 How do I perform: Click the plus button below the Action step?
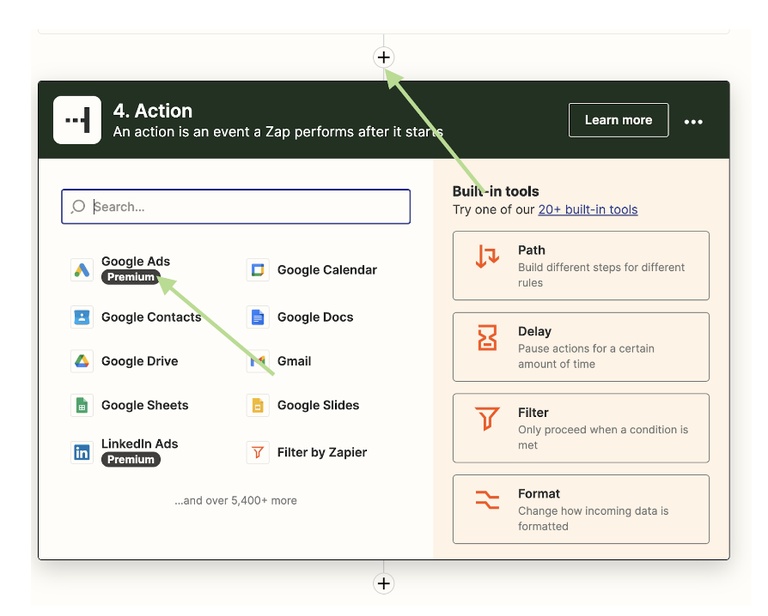point(384,583)
